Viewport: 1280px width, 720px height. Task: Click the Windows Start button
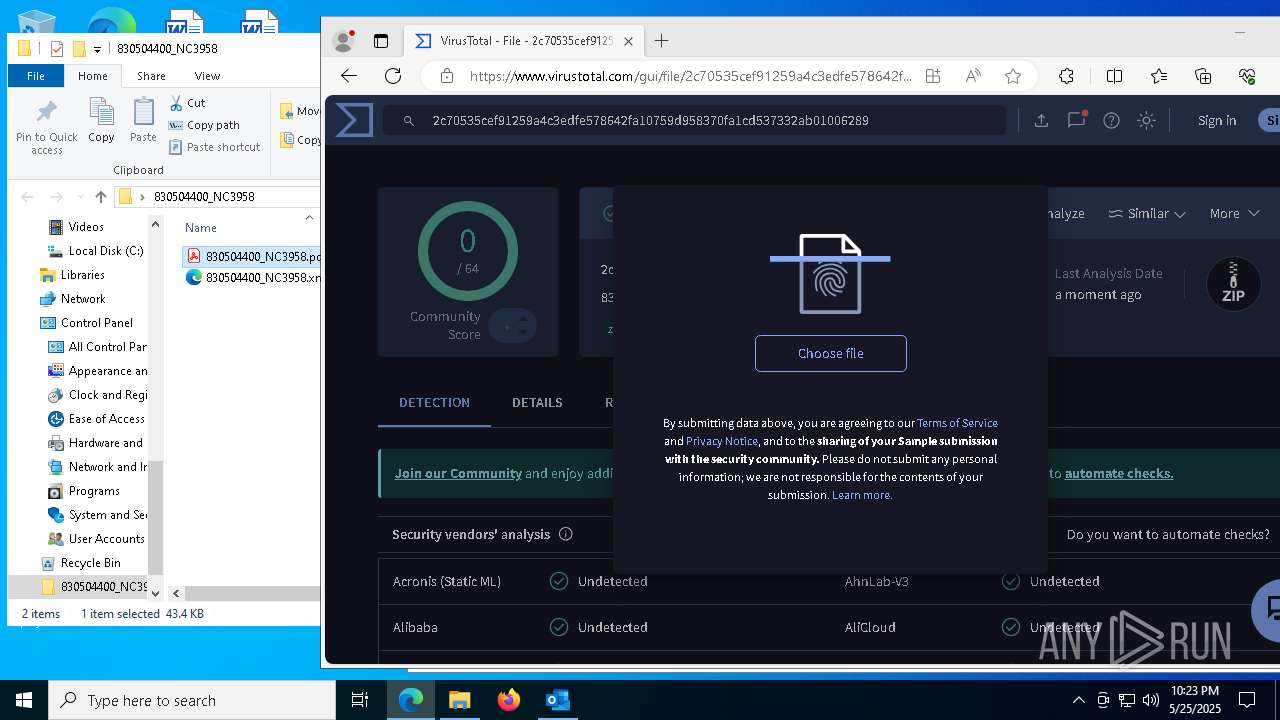pos(24,700)
